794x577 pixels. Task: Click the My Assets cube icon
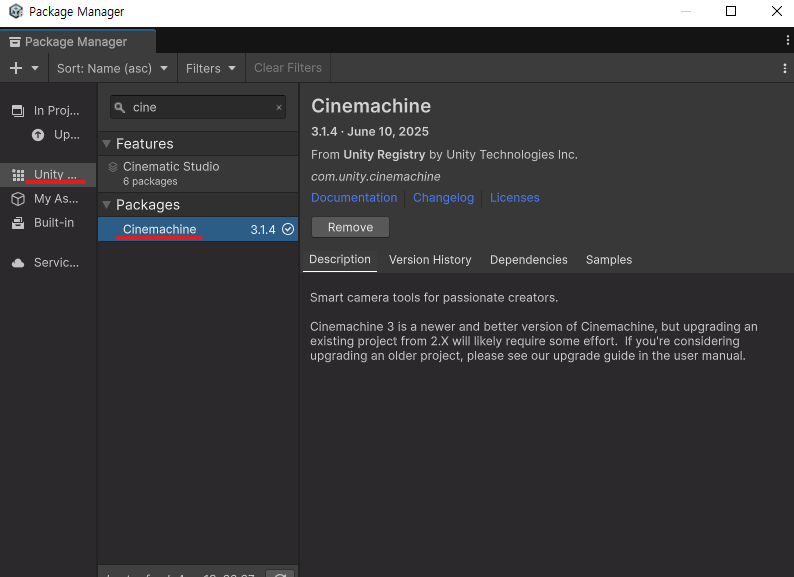tap(18, 199)
